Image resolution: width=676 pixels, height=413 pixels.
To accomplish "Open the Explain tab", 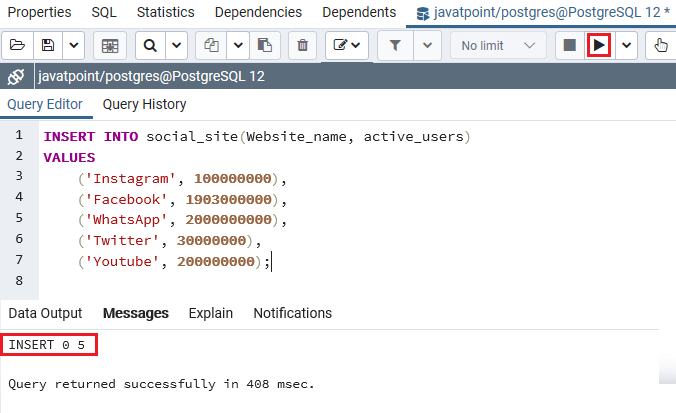I will click(211, 313).
